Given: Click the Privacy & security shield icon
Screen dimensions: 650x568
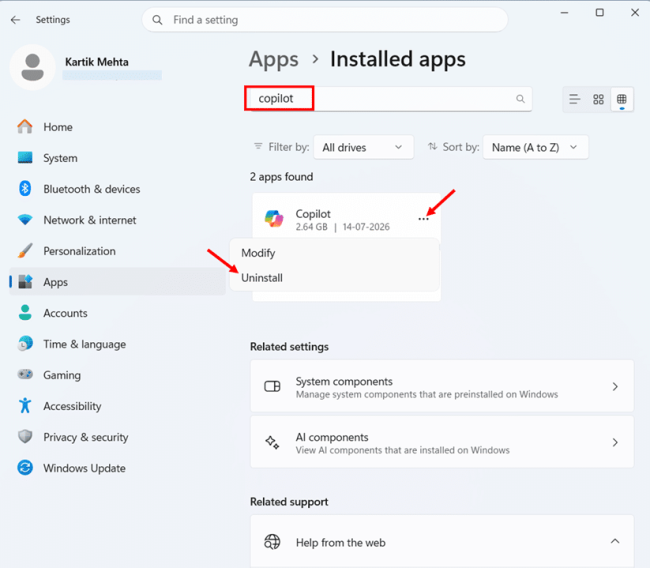Looking at the screenshot, I should coord(25,437).
